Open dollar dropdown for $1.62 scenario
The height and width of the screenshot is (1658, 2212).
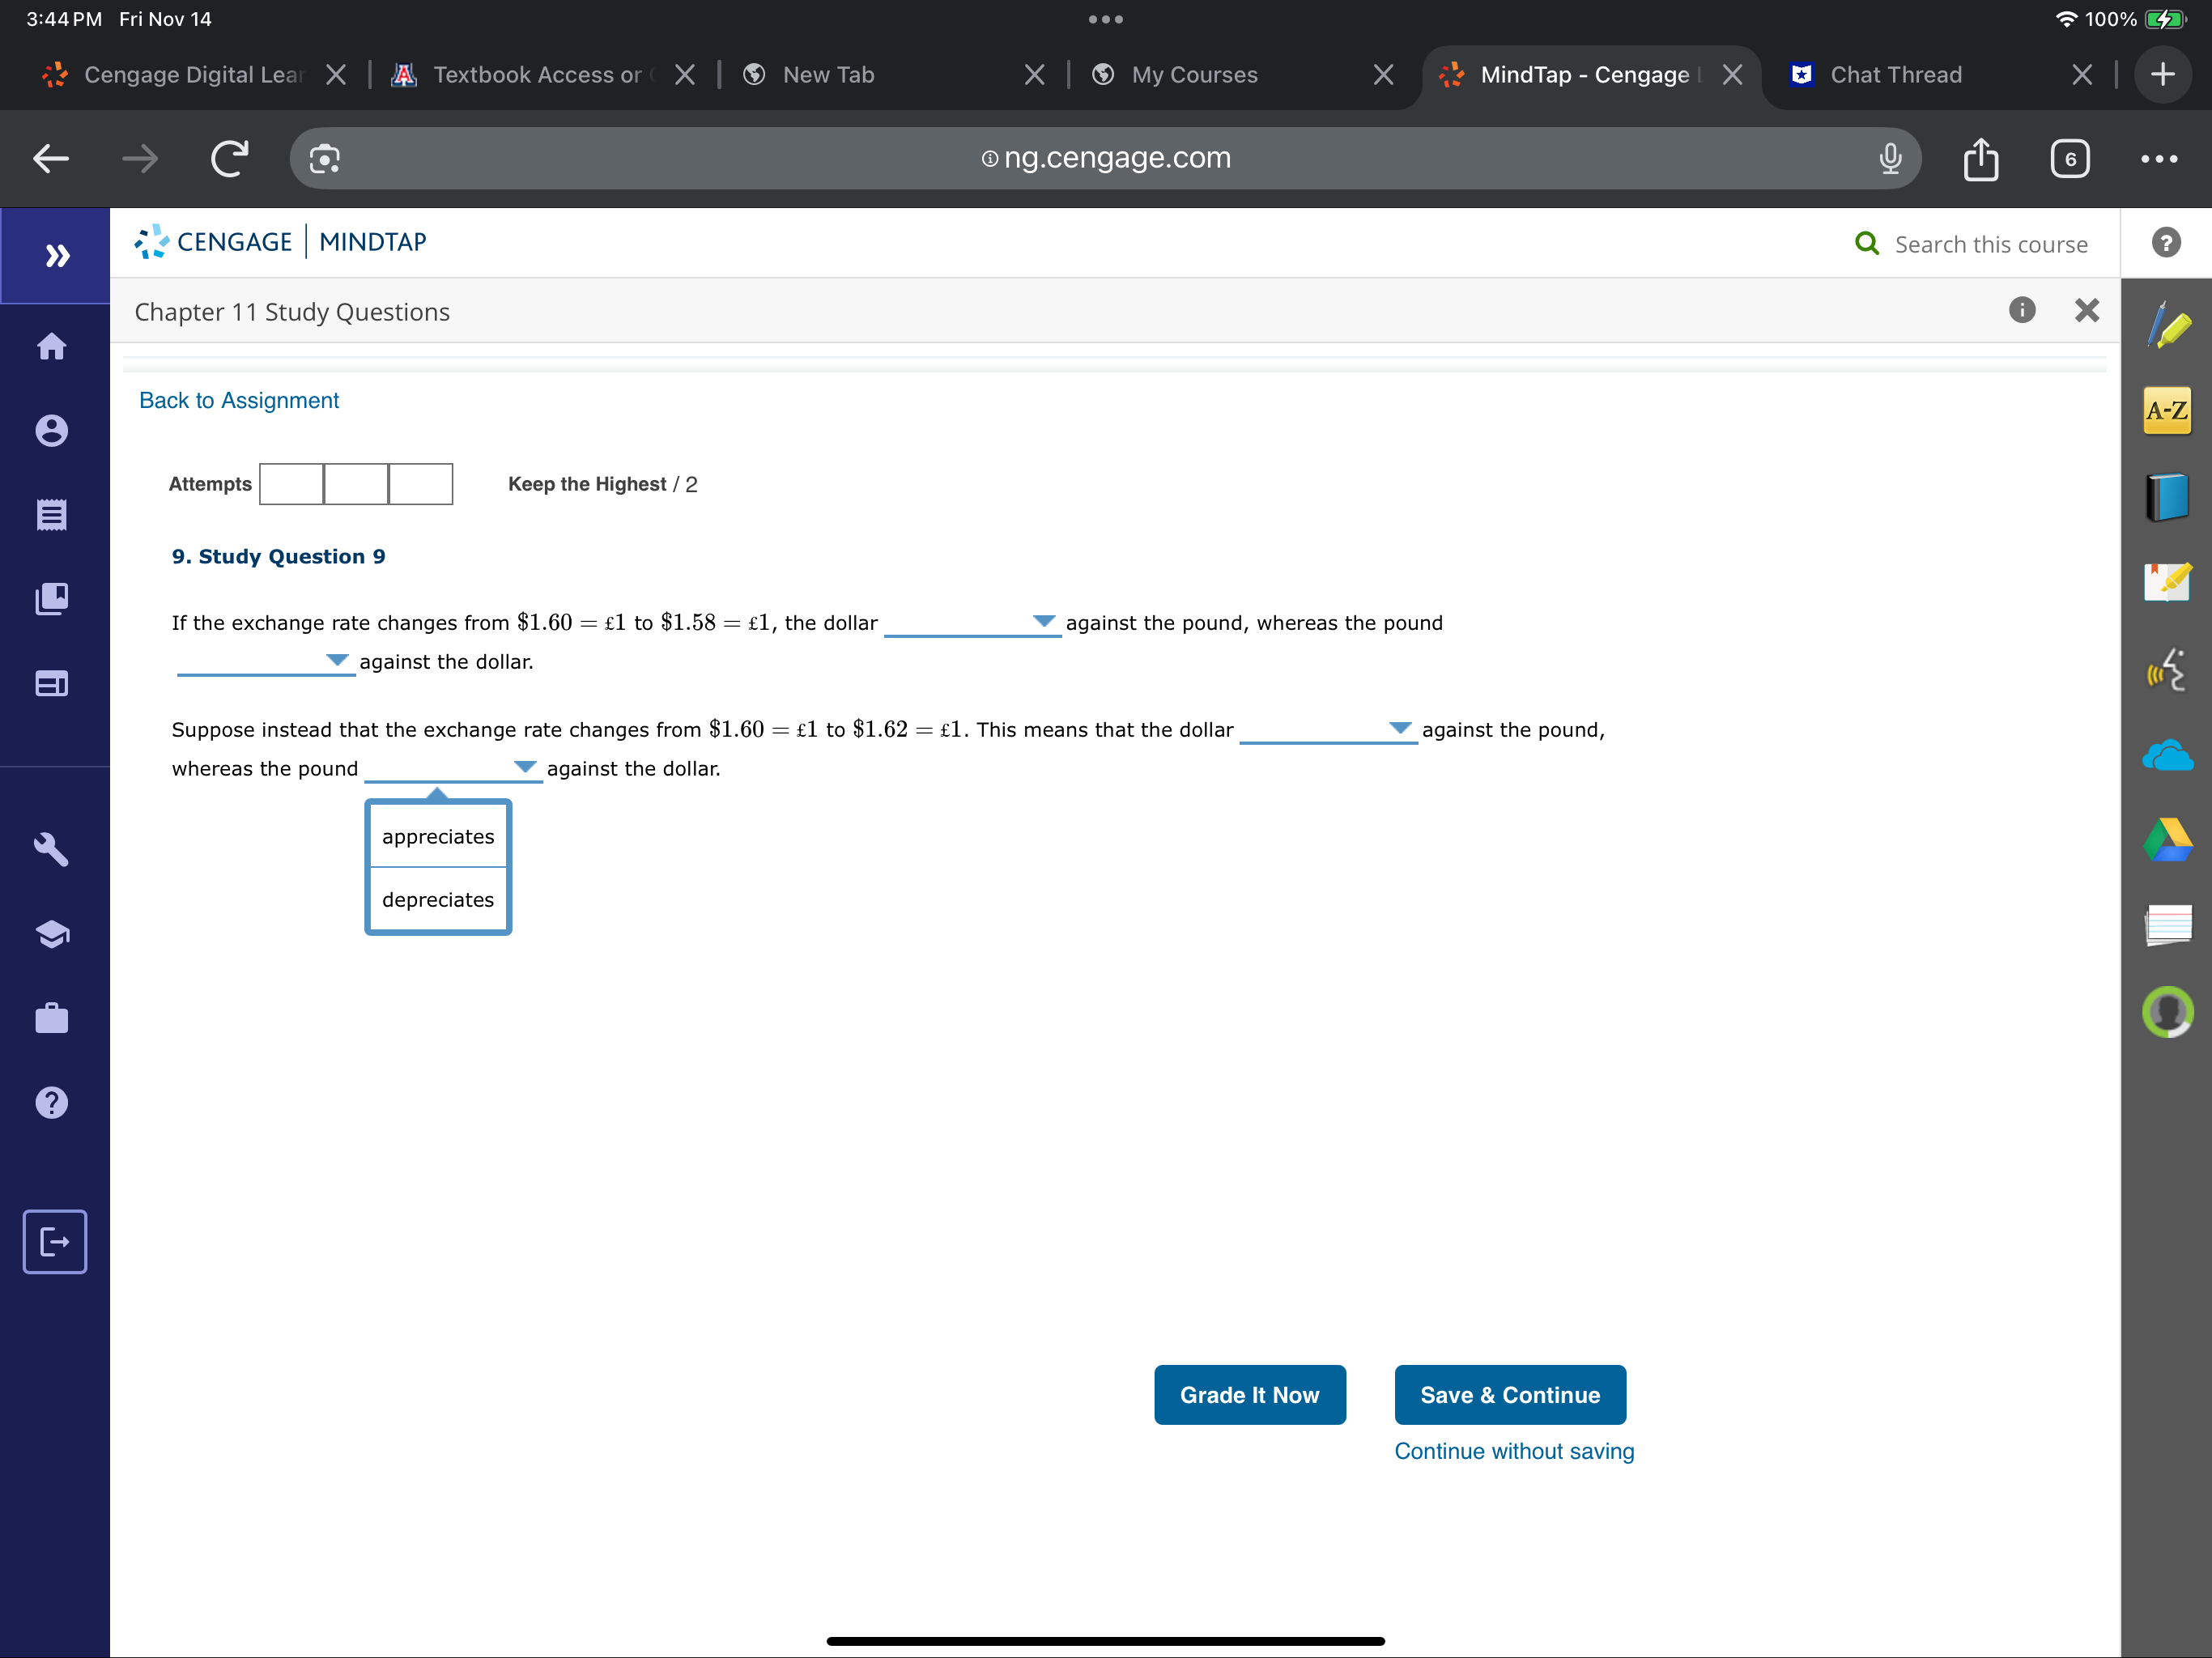[x=1327, y=730]
